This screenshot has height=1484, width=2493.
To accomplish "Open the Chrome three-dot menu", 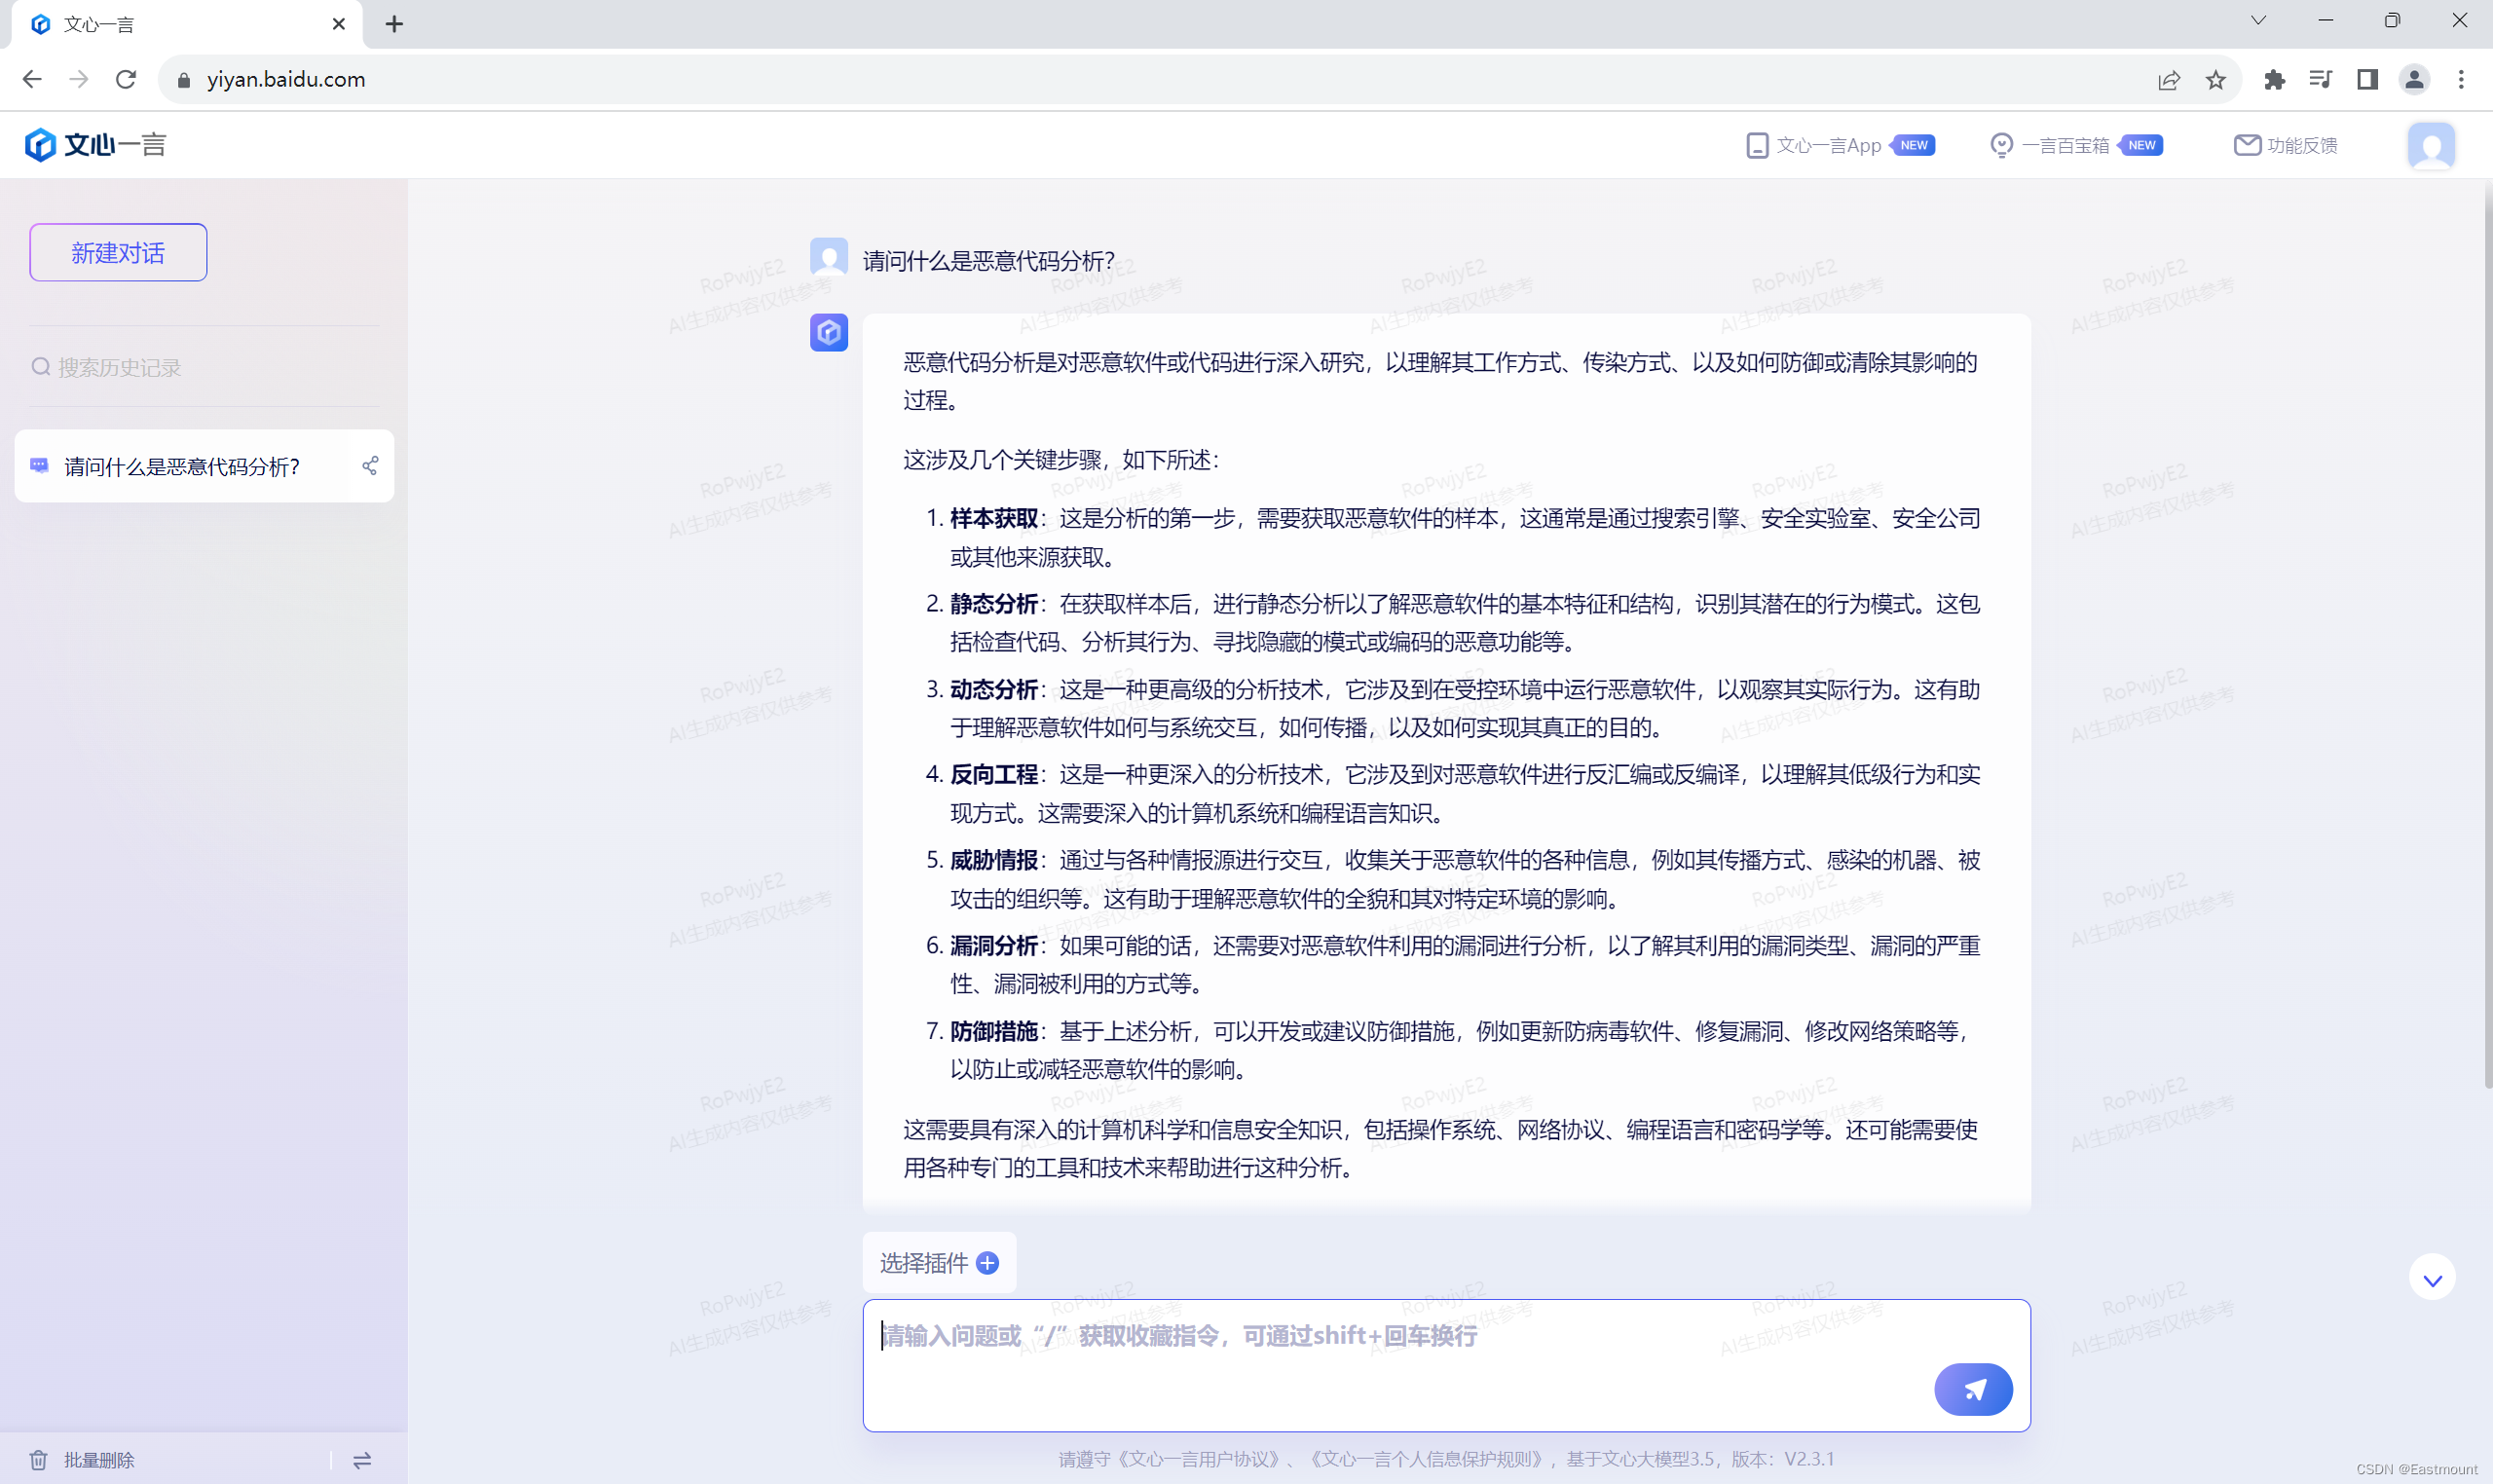I will pyautogui.click(x=2461, y=80).
